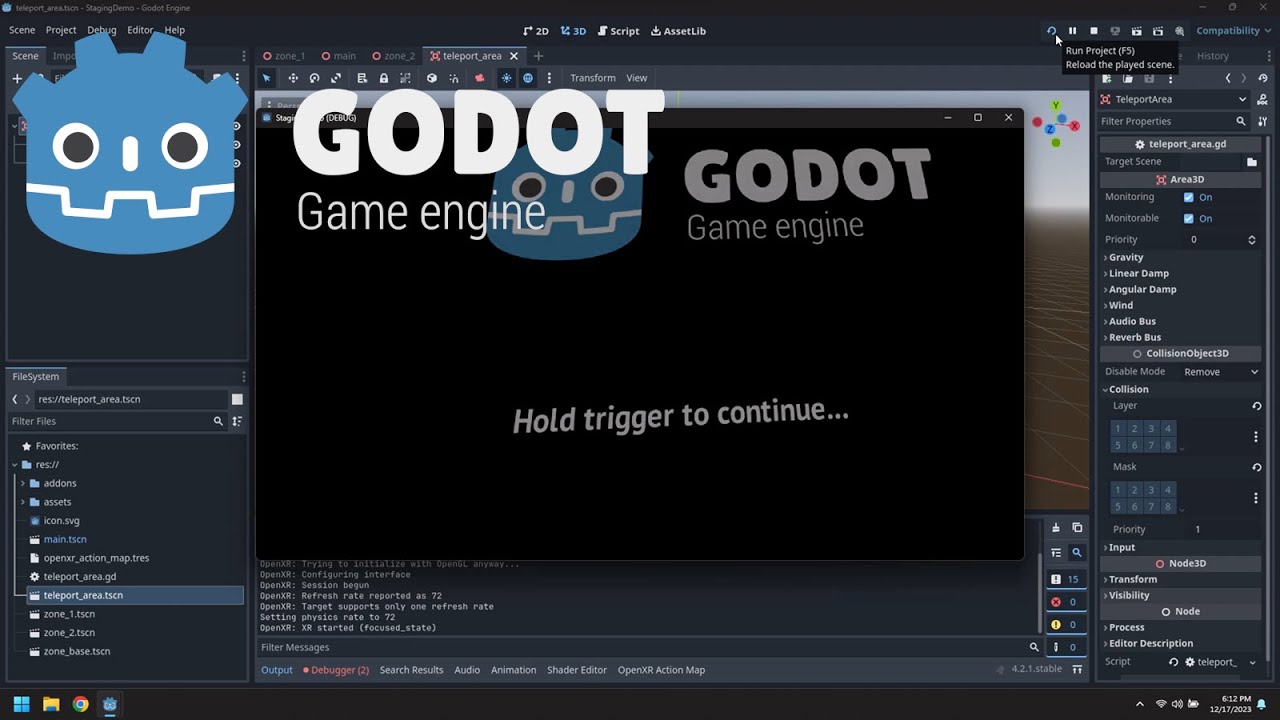Toggle preview sunlight icon
Image resolution: width=1280 pixels, height=720 pixels.
[x=506, y=78]
